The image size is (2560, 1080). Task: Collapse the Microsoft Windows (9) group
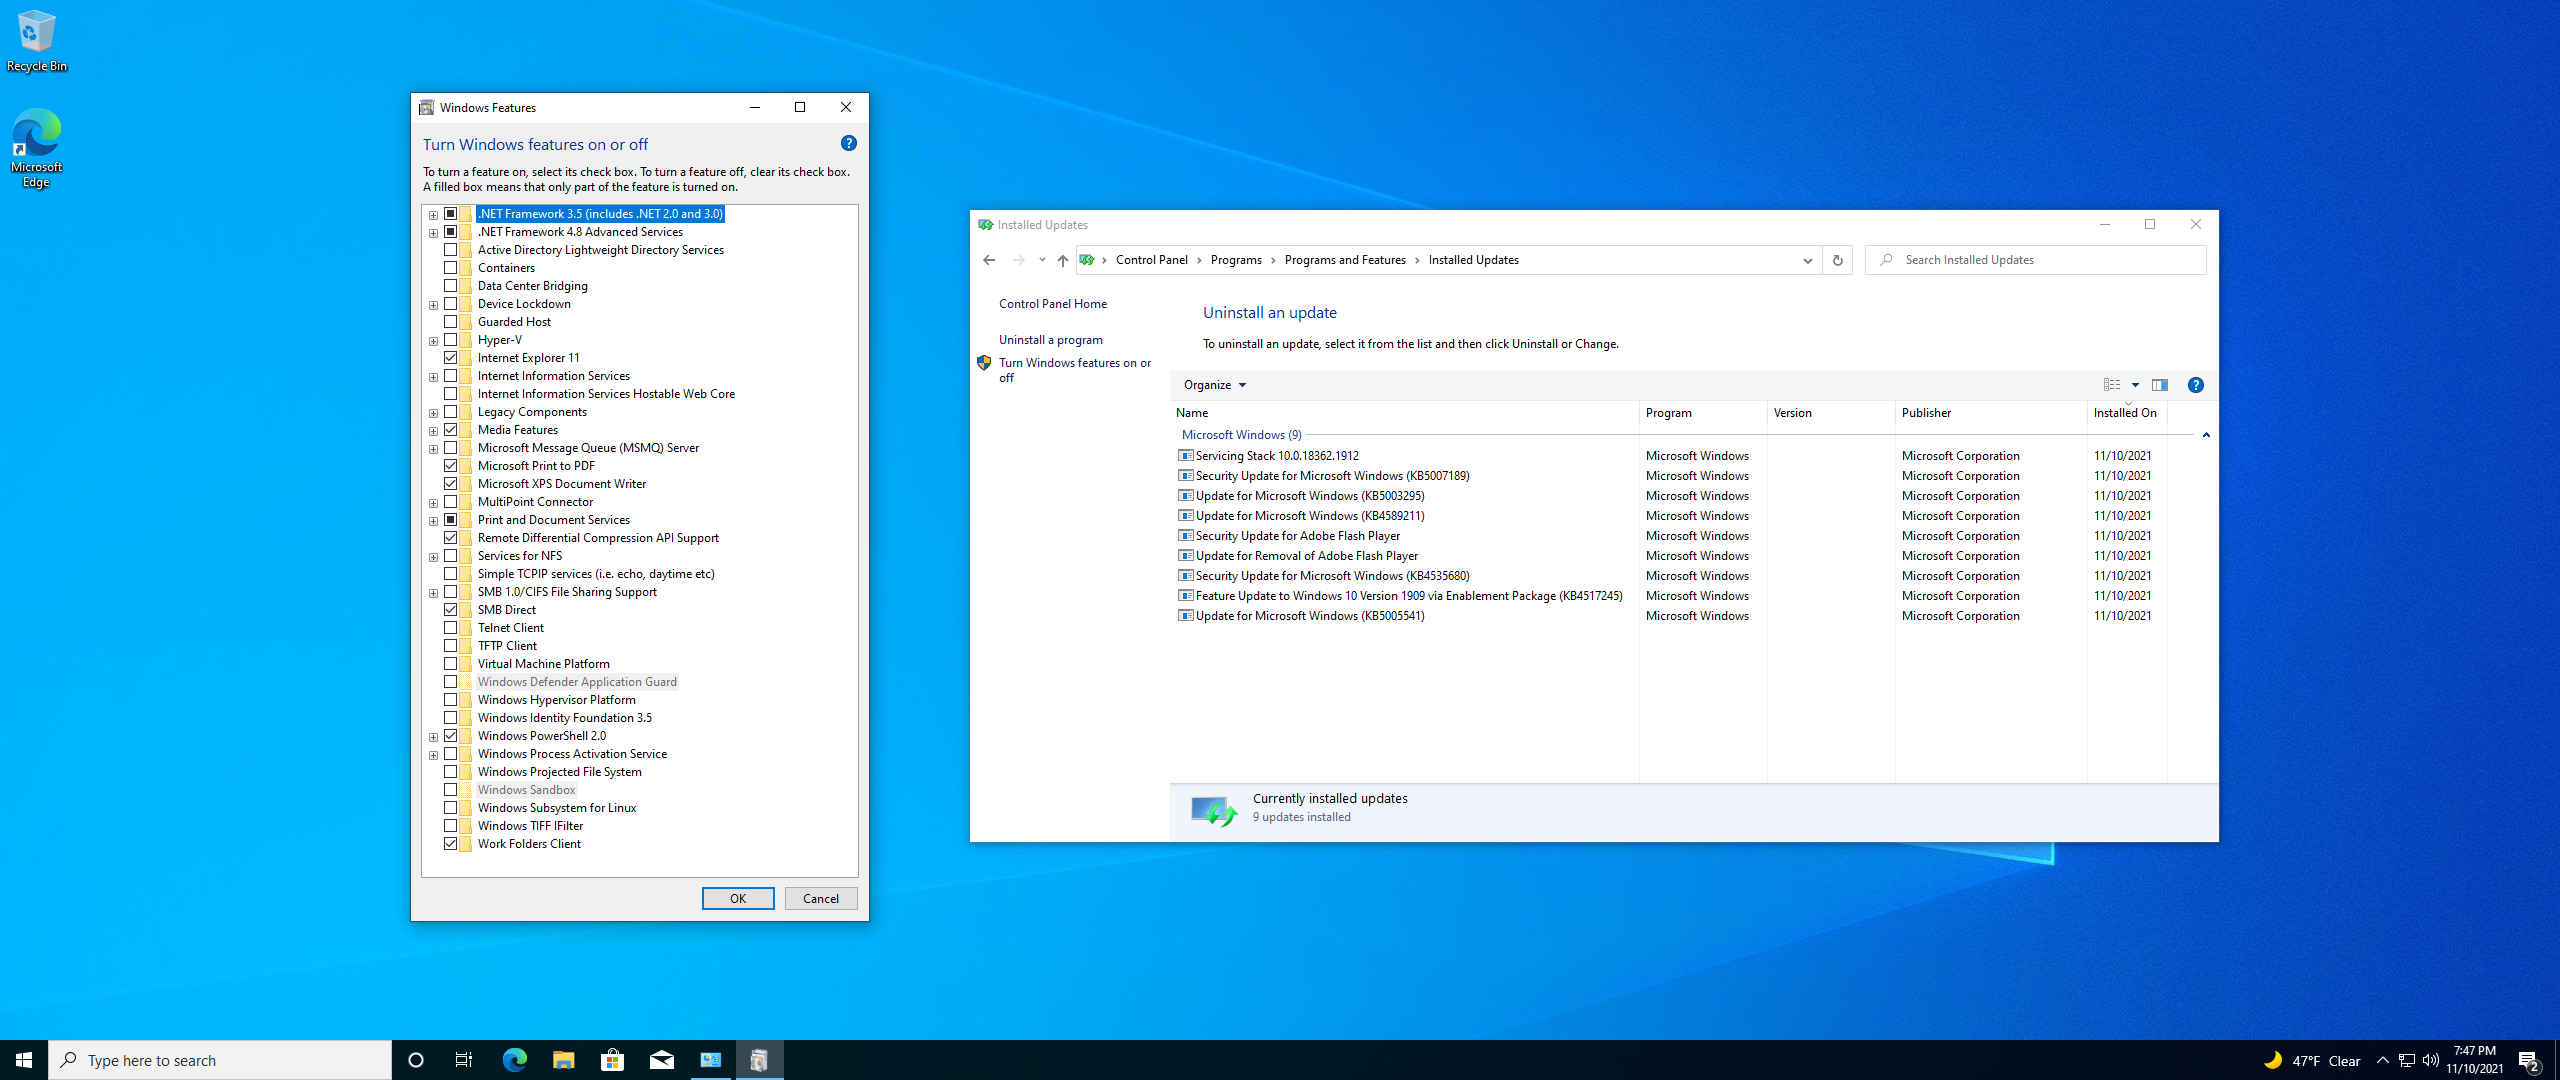point(2205,435)
